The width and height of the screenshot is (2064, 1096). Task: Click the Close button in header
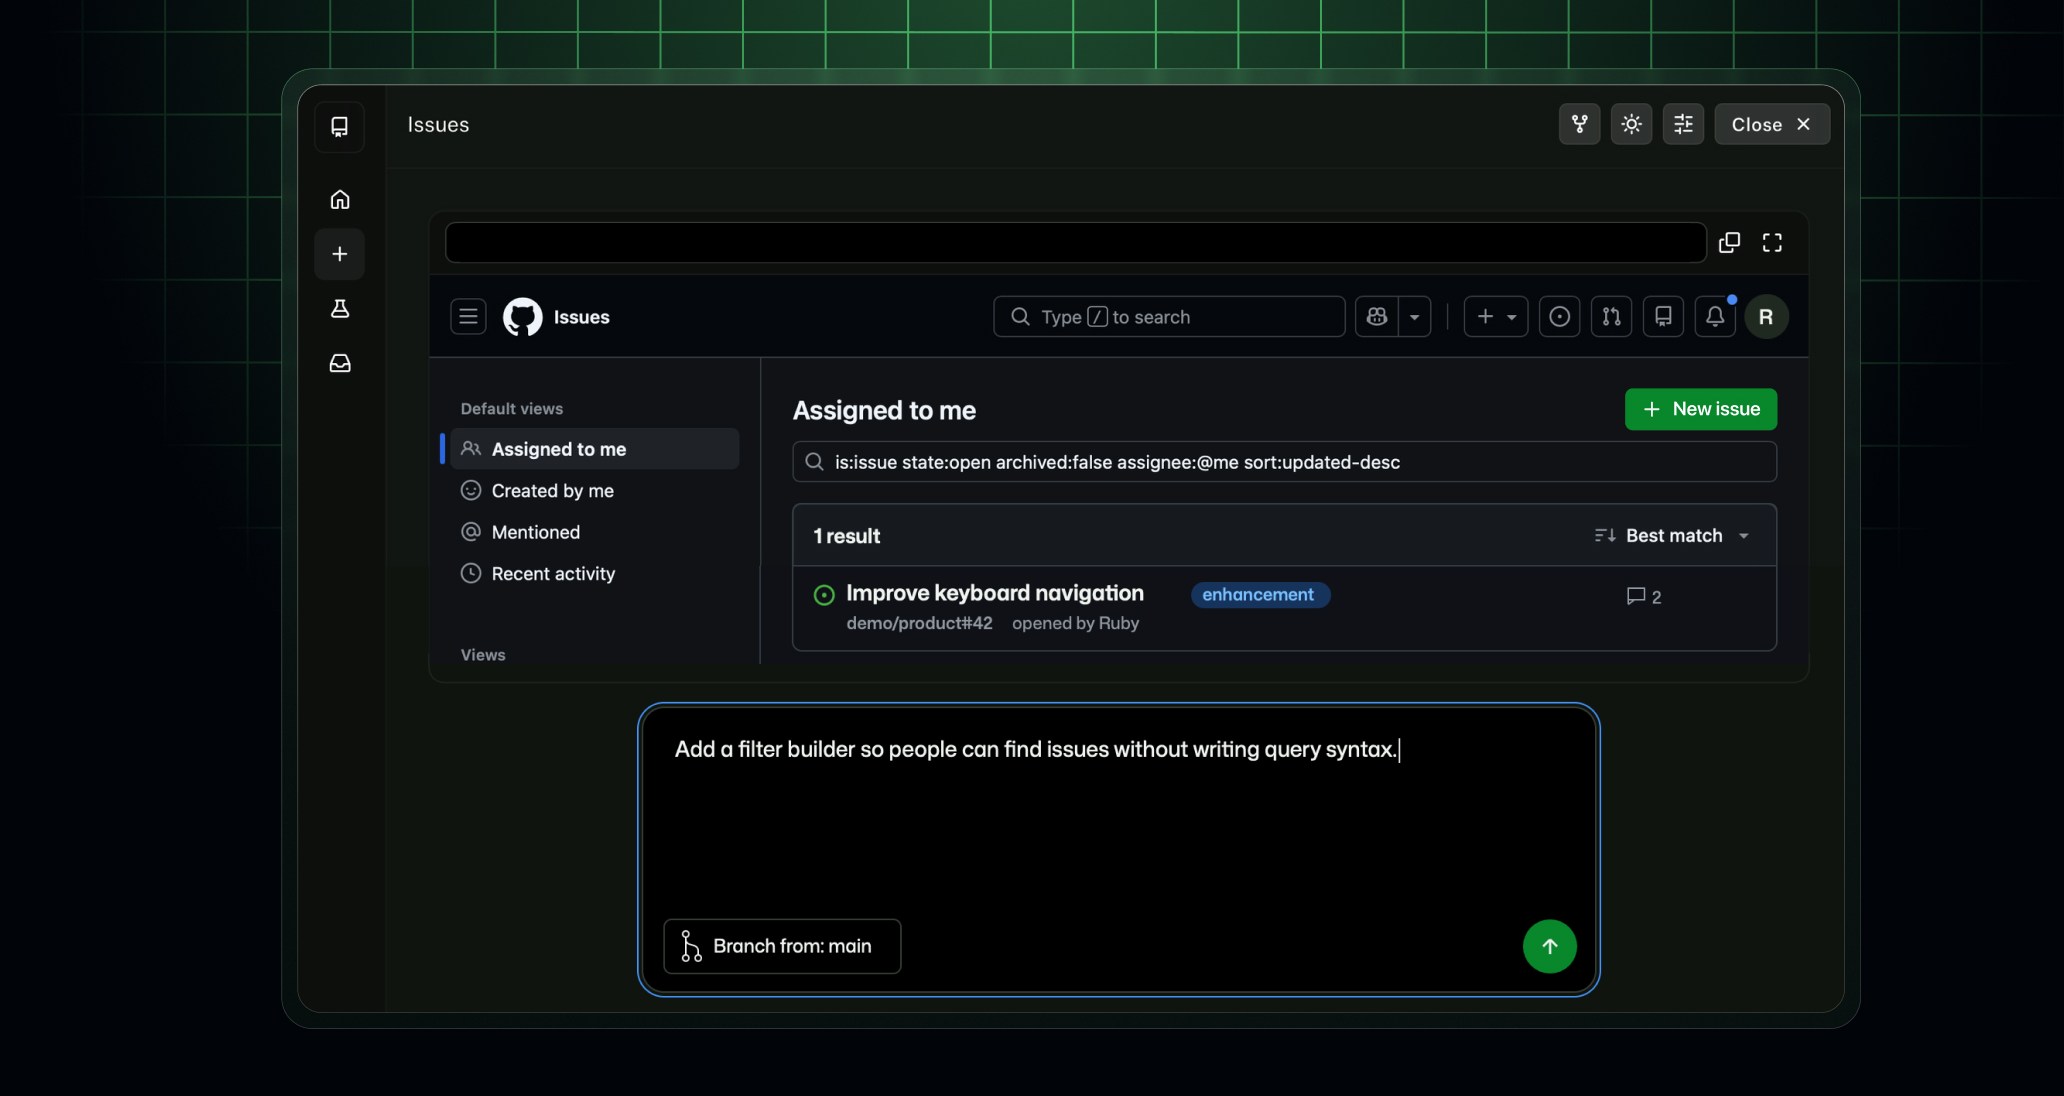(1772, 124)
